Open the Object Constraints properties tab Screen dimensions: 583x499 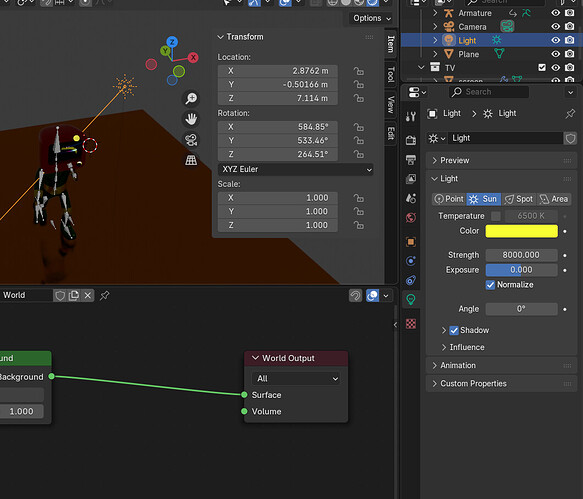(411, 280)
